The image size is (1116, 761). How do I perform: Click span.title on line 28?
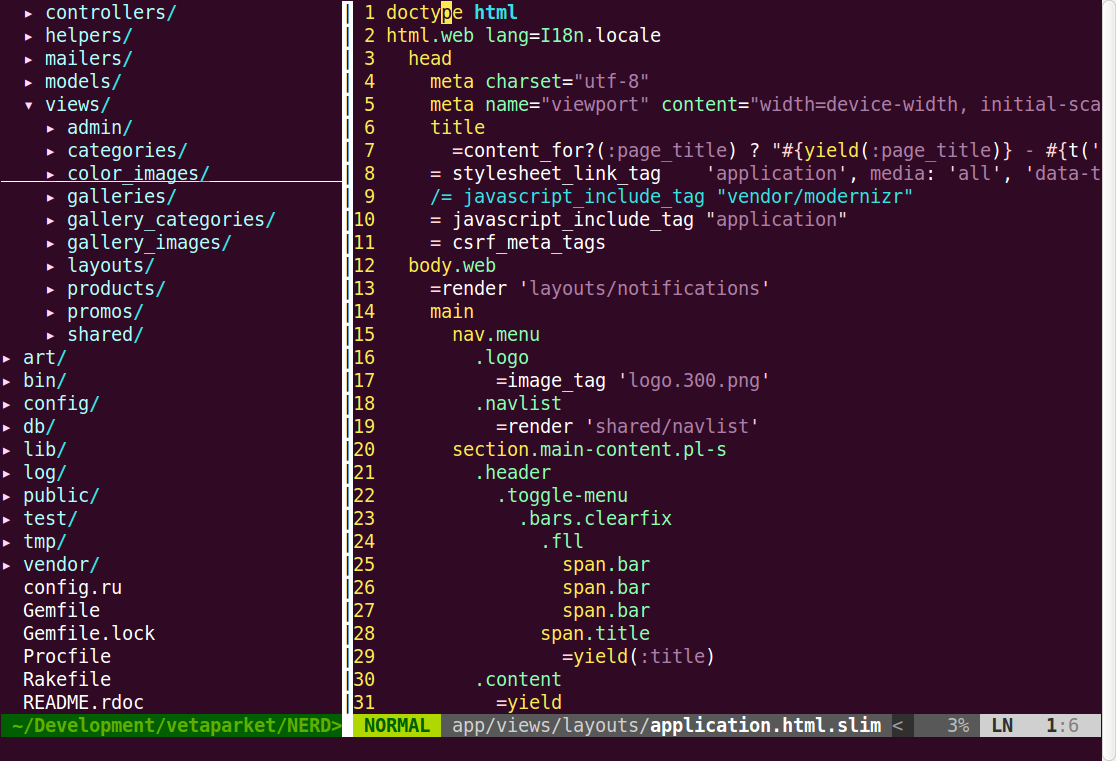point(595,633)
